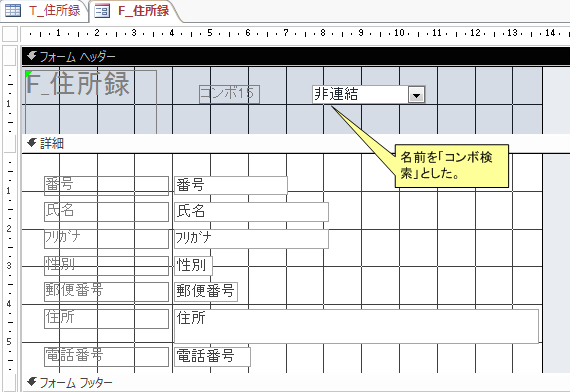Select the フリガナ text box field

(251, 239)
